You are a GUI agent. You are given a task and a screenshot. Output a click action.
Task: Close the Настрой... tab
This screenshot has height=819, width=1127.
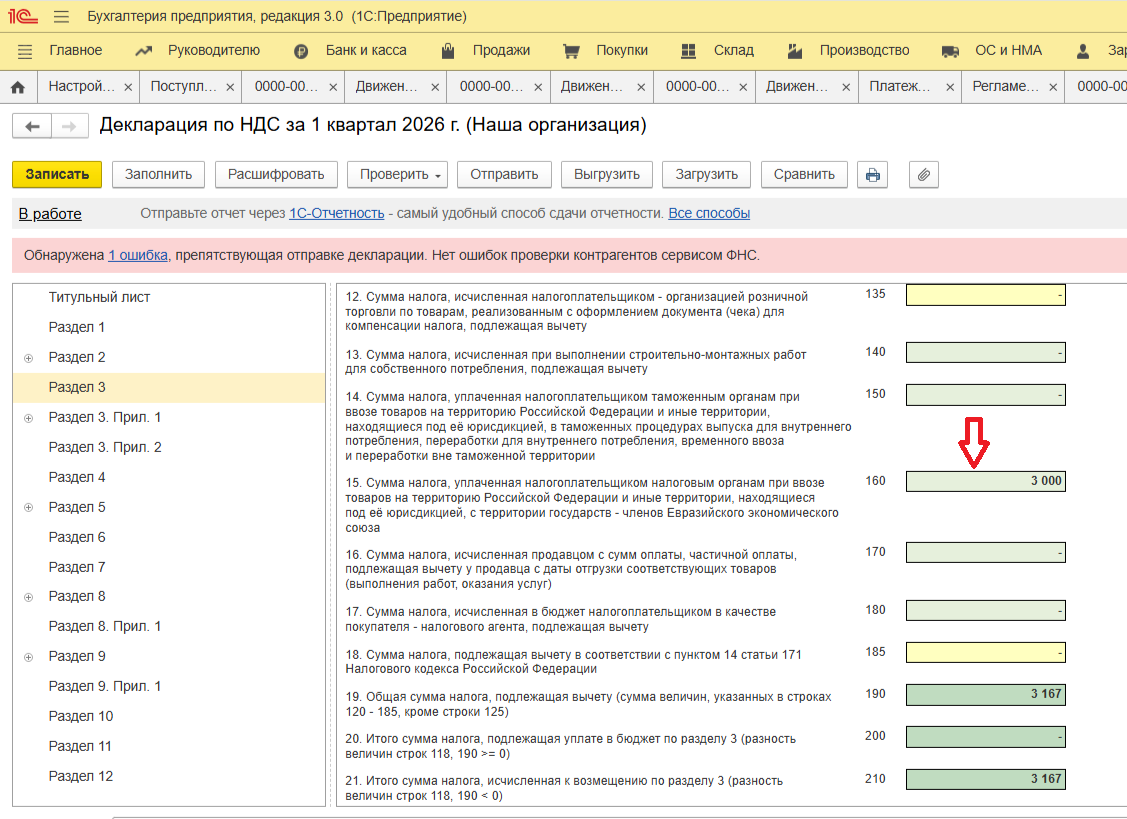tap(128, 87)
